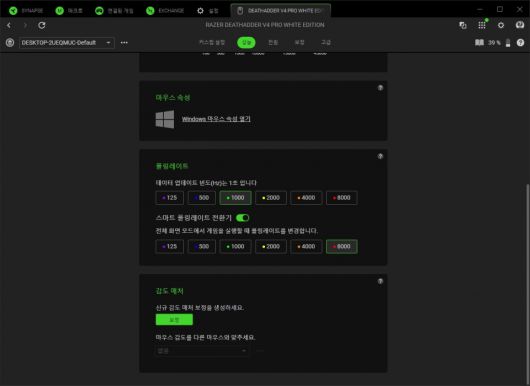Switch to the Customize sub-tab

point(212,42)
